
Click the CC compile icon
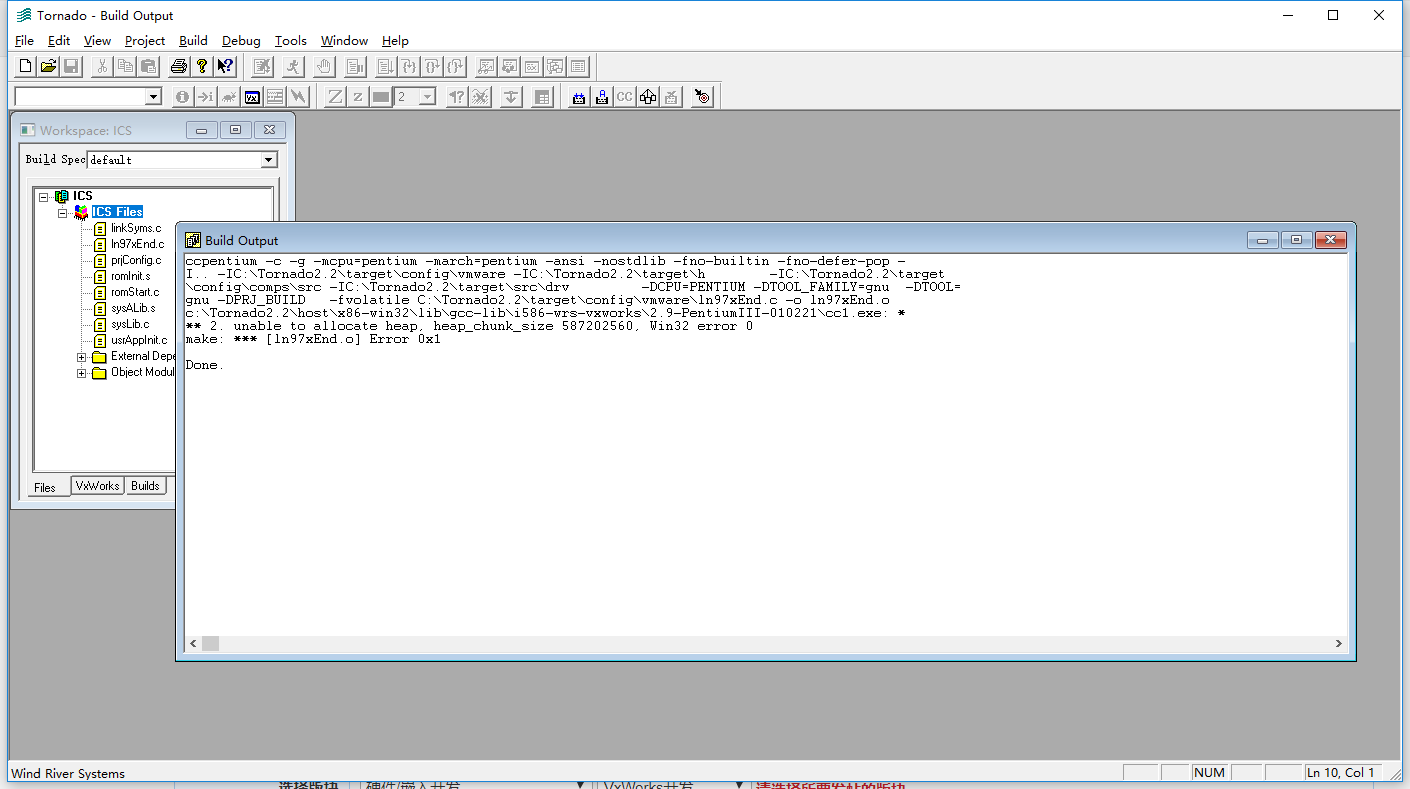(625, 97)
